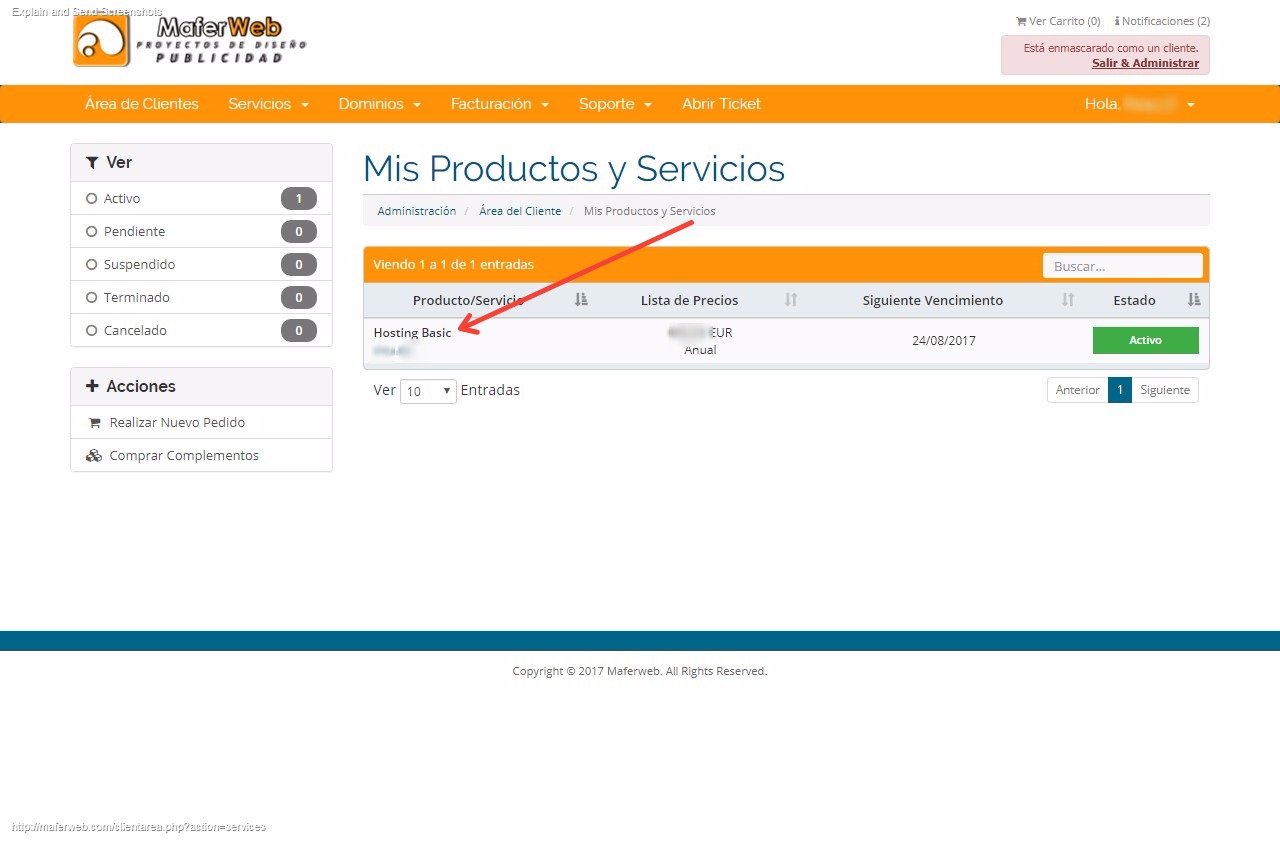Select the Suspendido filter radio
This screenshot has width=1280, height=845.
click(x=92, y=265)
